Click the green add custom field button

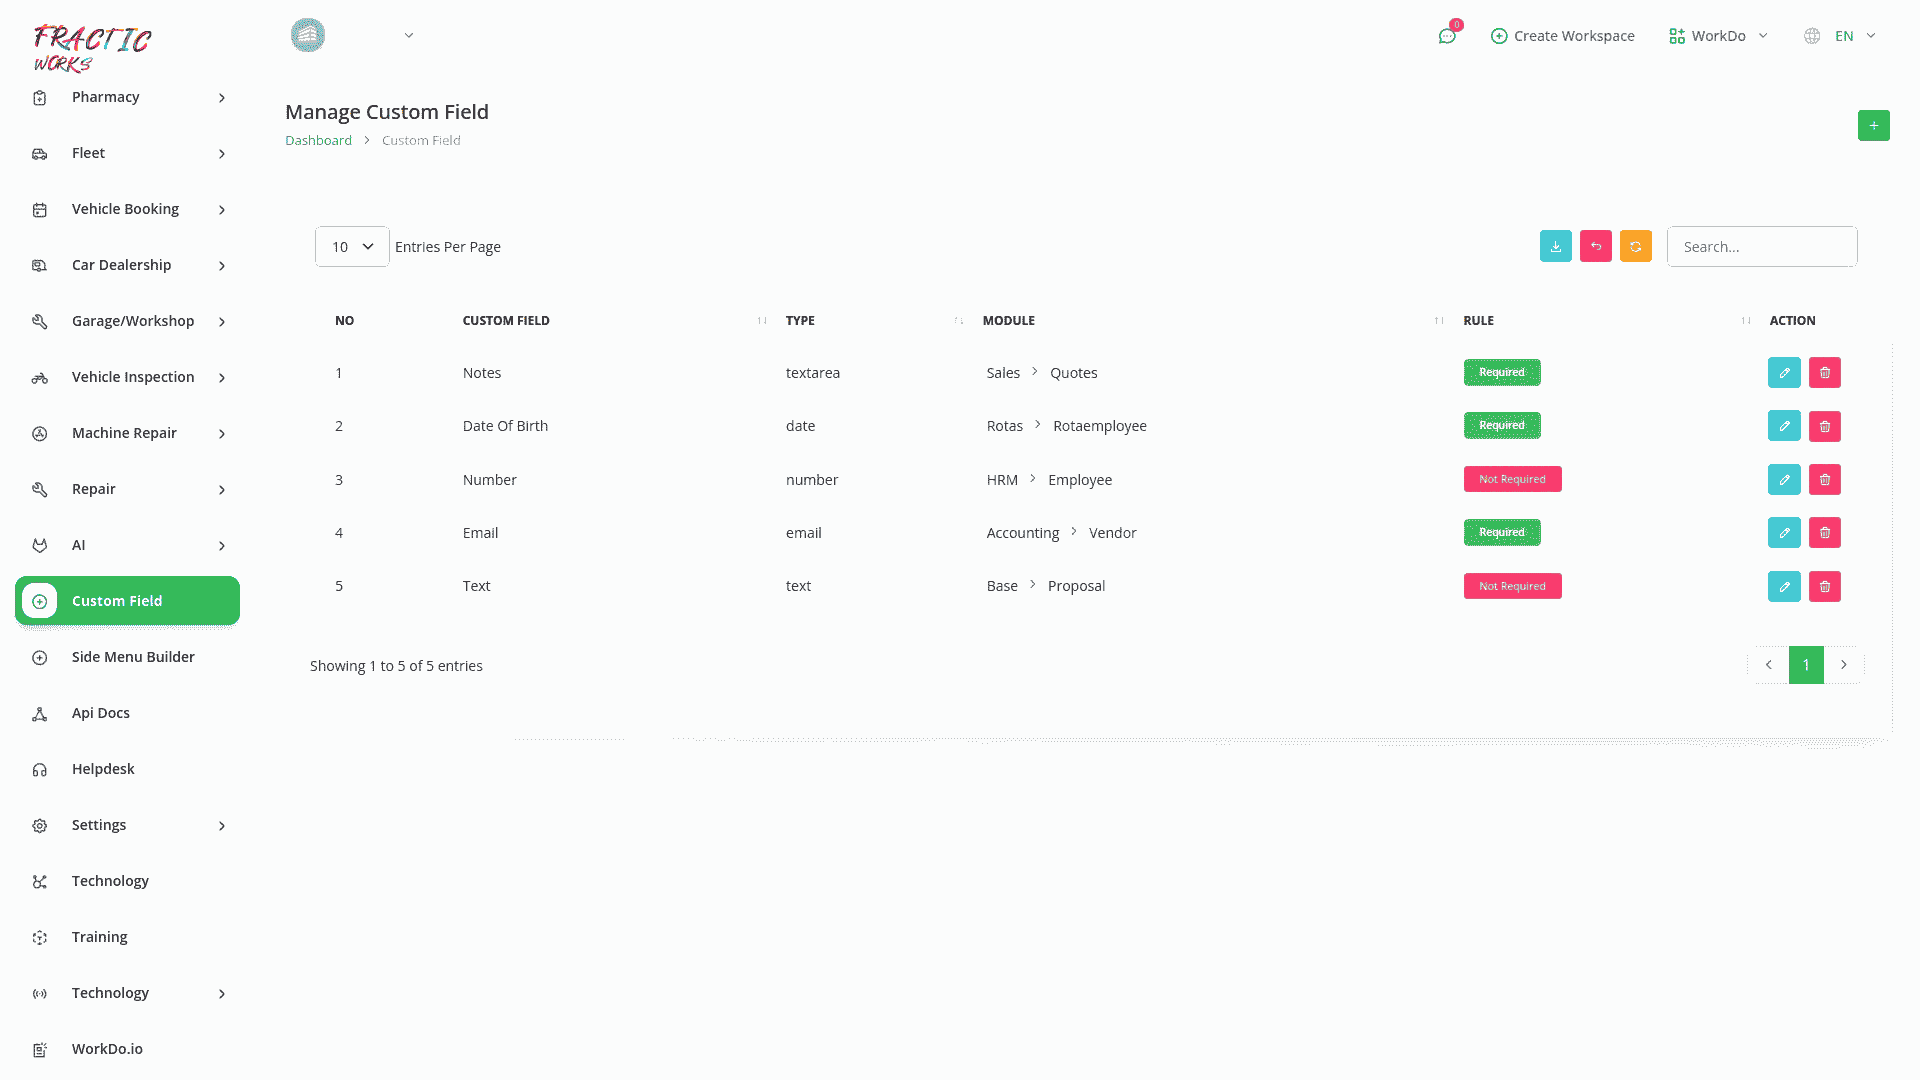pos(1873,126)
